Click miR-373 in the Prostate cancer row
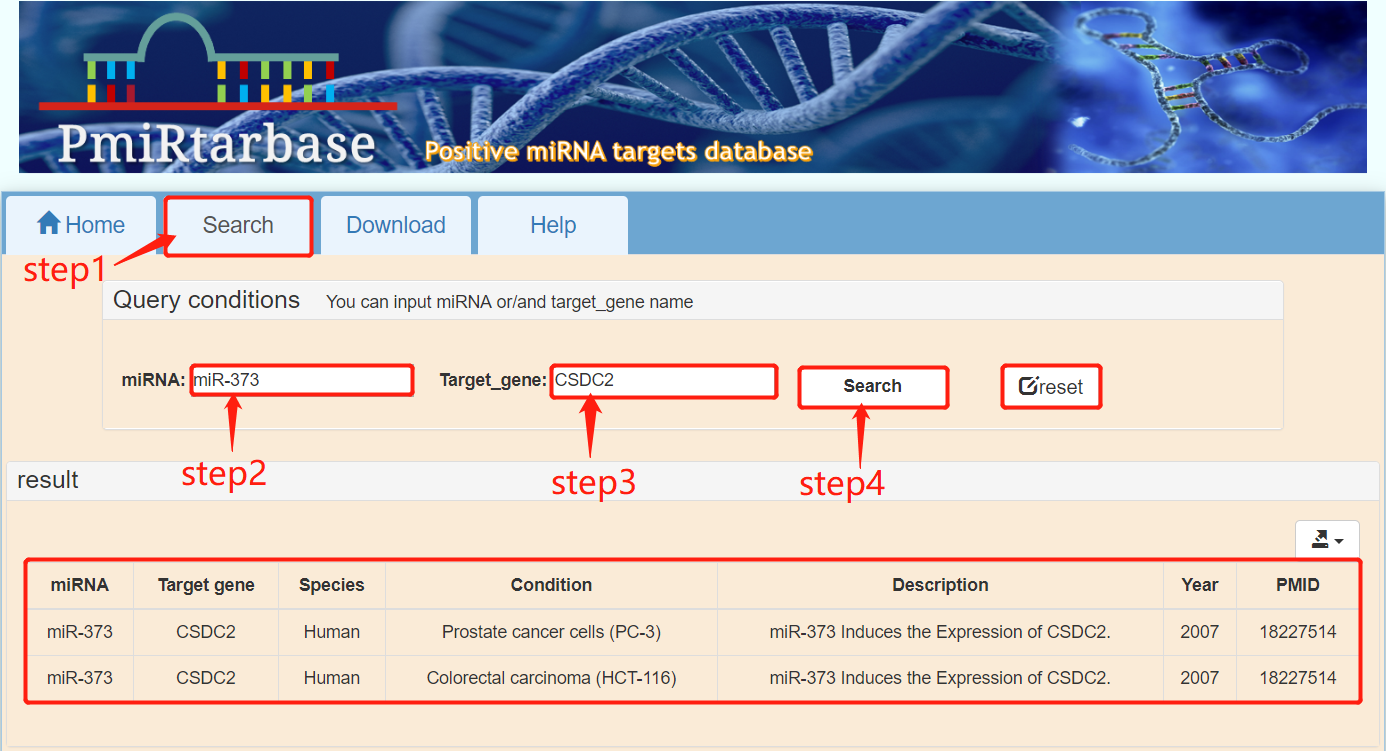Image resolution: width=1386 pixels, height=751 pixels. point(80,632)
